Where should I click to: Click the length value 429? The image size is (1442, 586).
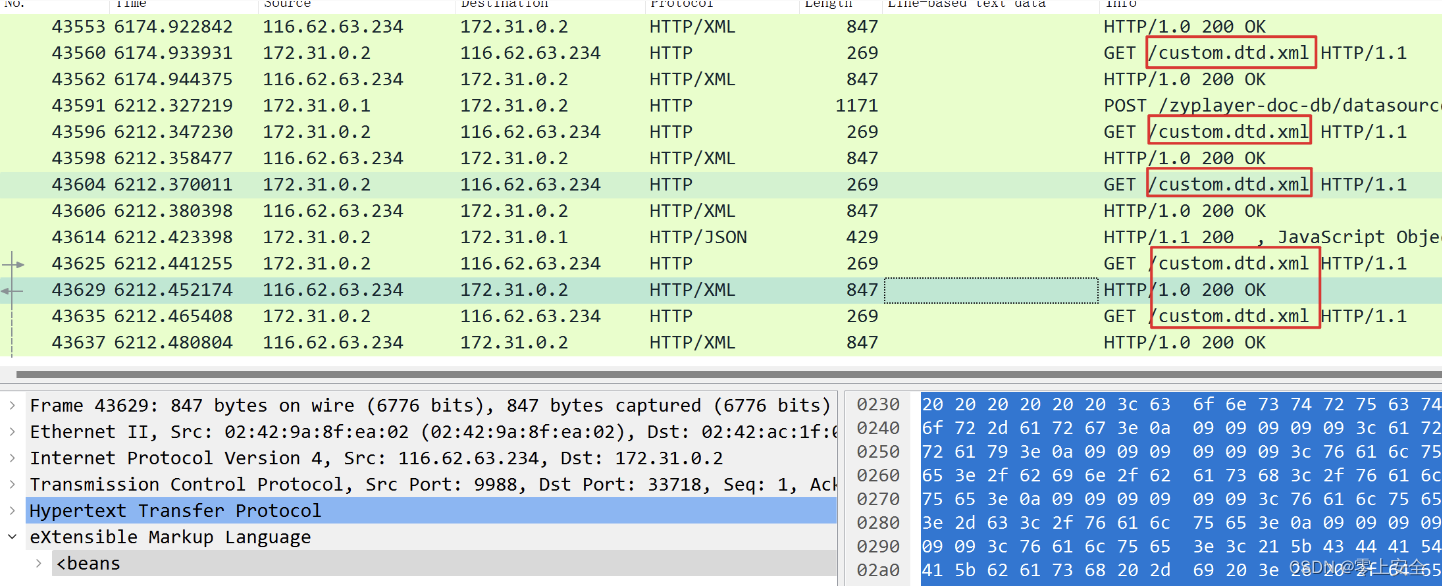(862, 237)
